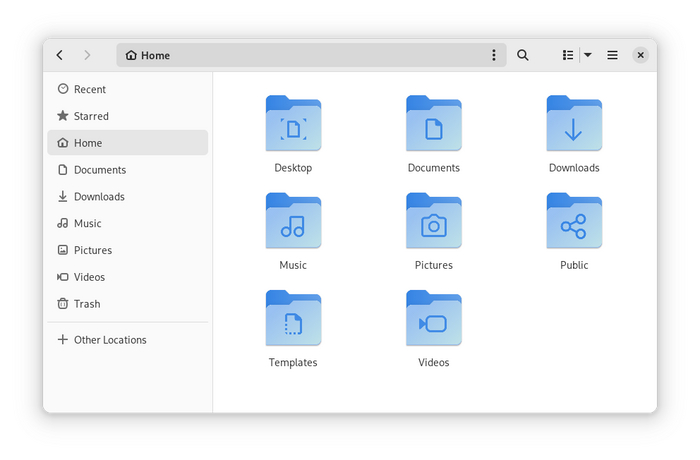This screenshot has width=700, height=460.
Task: Click the back navigation arrow
Action: coord(60,55)
